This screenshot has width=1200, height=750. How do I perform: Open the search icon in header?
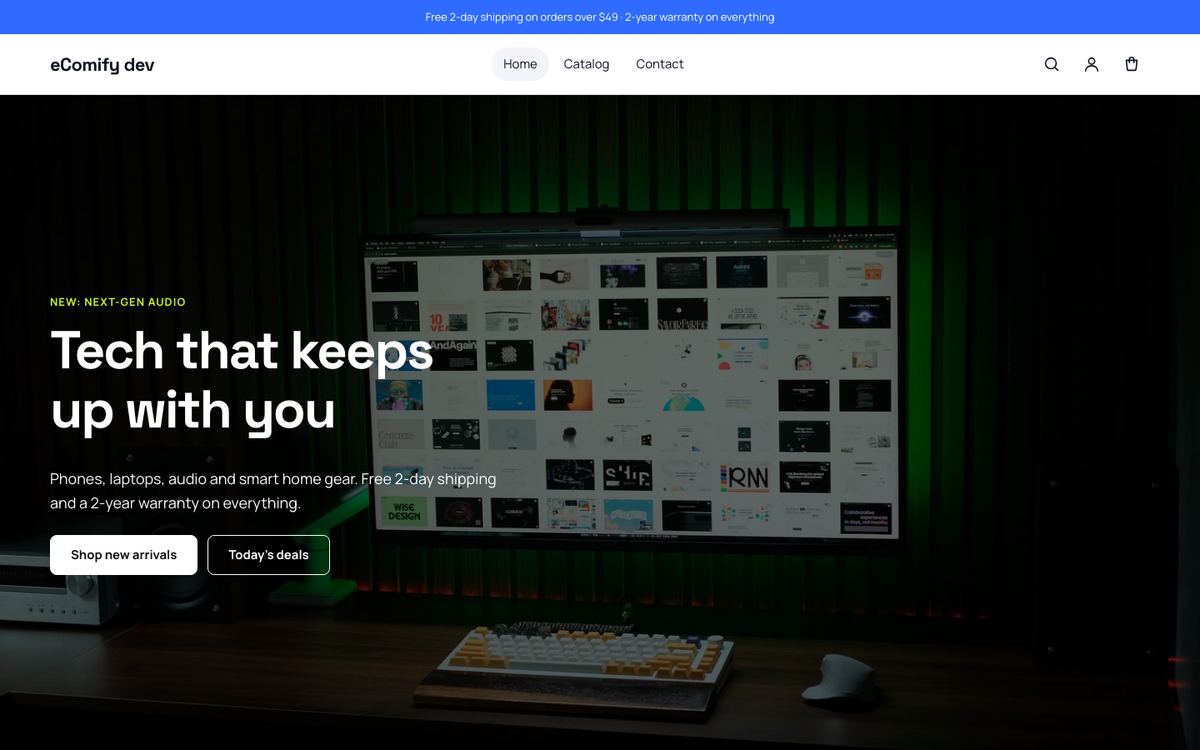[1051, 64]
